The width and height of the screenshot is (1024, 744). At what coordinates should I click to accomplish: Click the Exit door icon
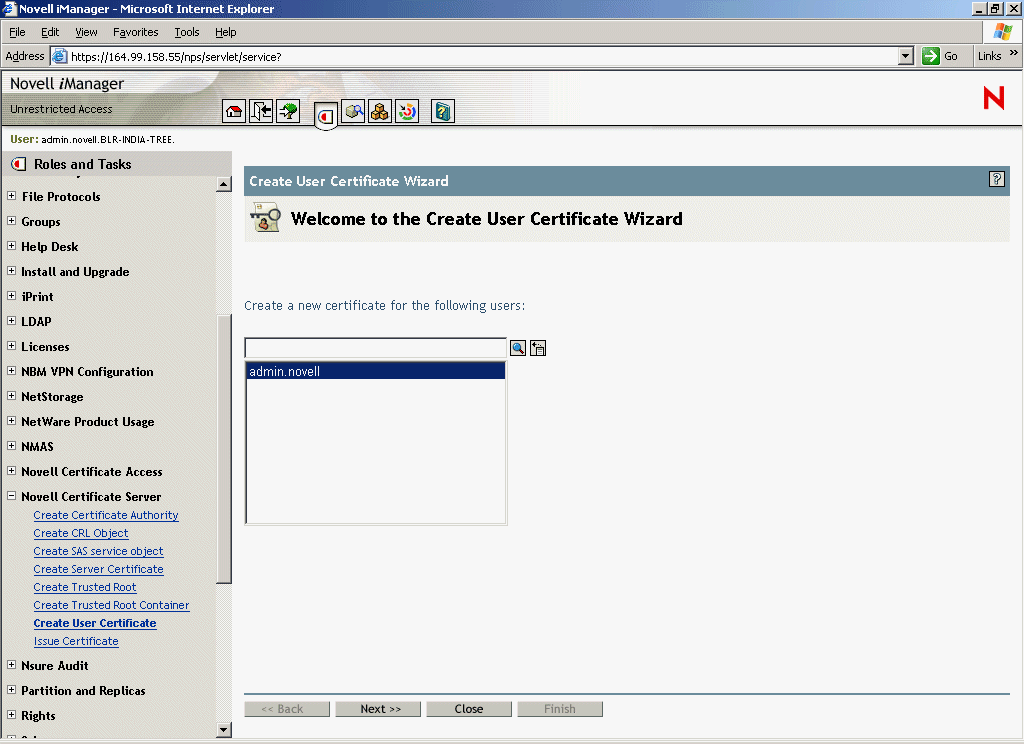click(261, 112)
